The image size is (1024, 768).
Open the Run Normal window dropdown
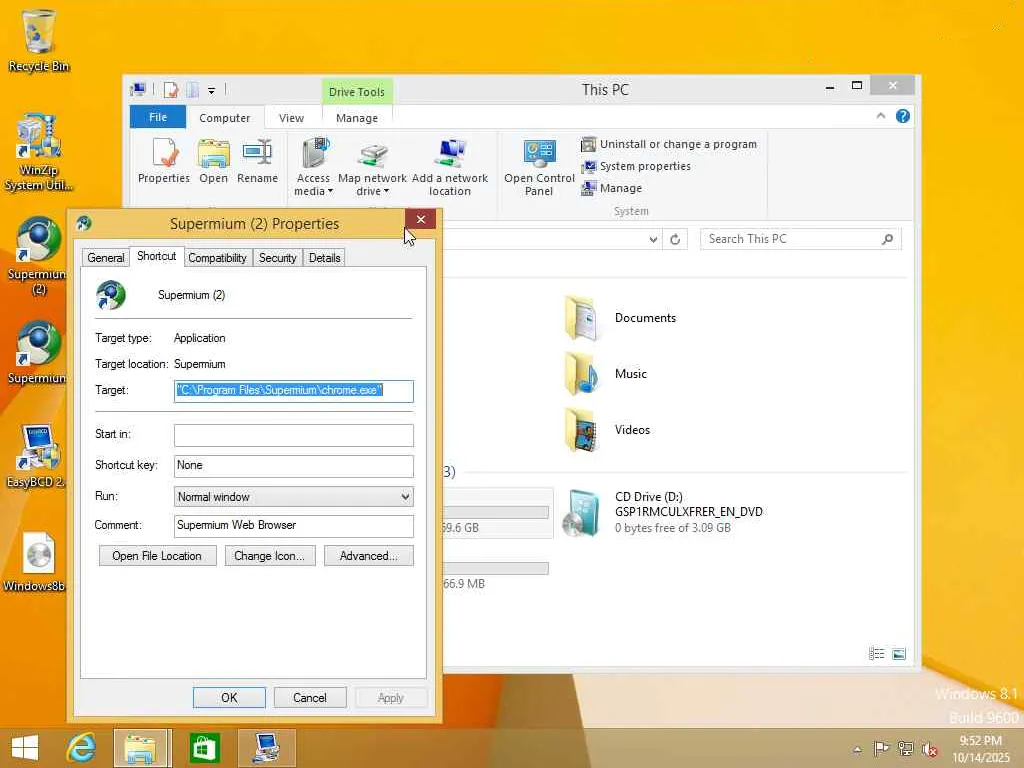point(294,497)
